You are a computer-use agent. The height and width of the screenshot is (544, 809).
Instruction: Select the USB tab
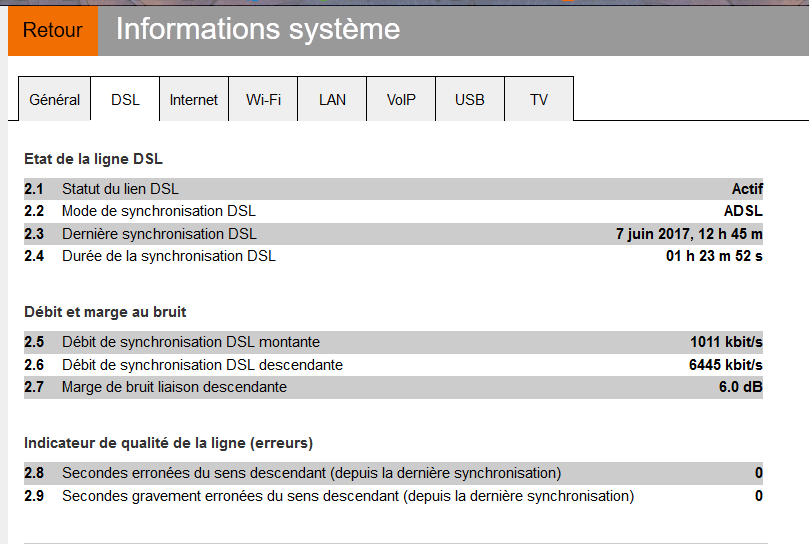(469, 100)
